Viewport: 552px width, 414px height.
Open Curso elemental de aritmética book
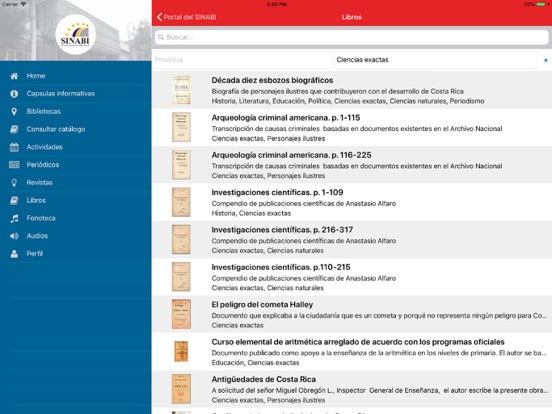[x=352, y=352]
